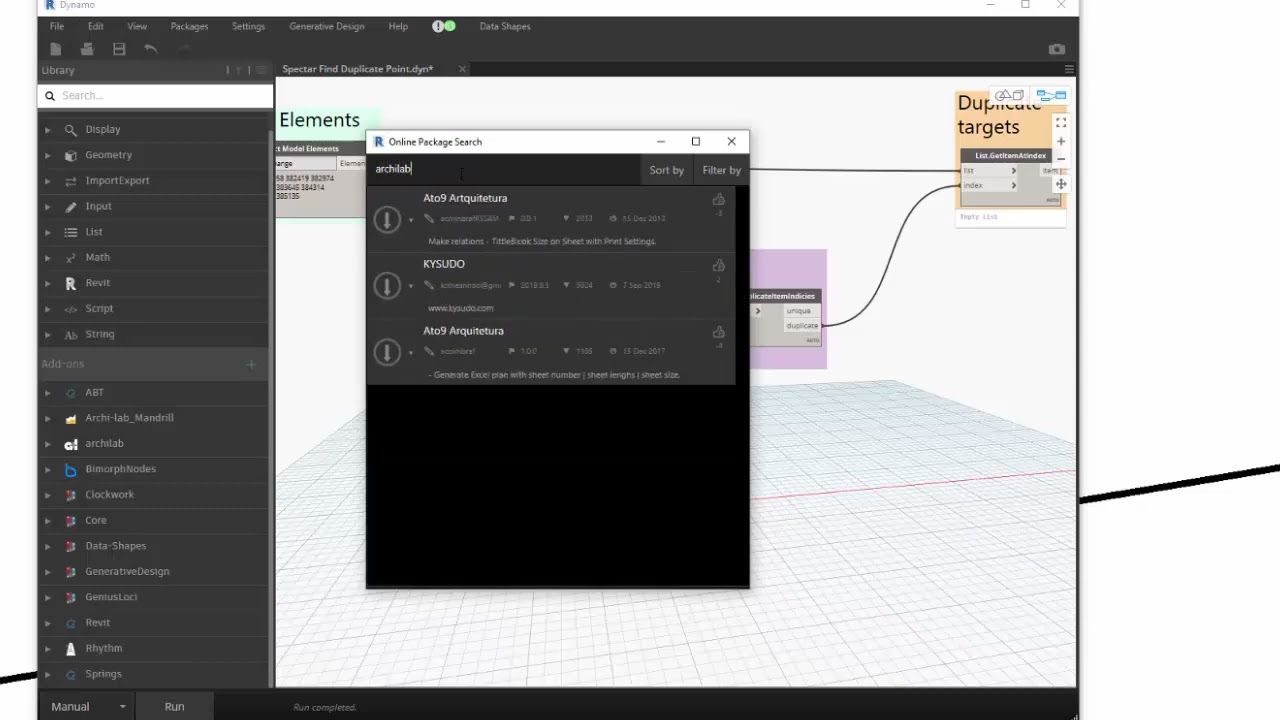Click the Library layout lines icon
Image resolution: width=1280 pixels, height=720 pixels.
coord(261,70)
